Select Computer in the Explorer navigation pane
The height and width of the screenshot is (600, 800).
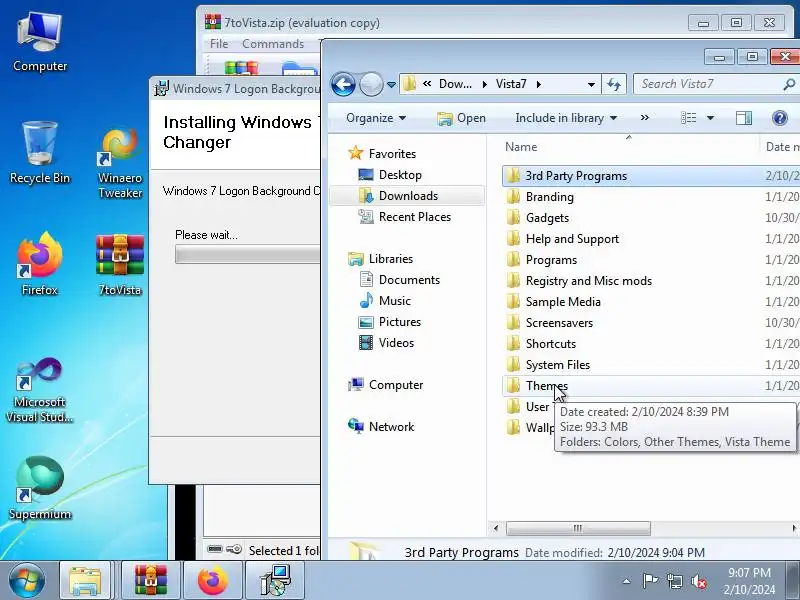pos(396,385)
